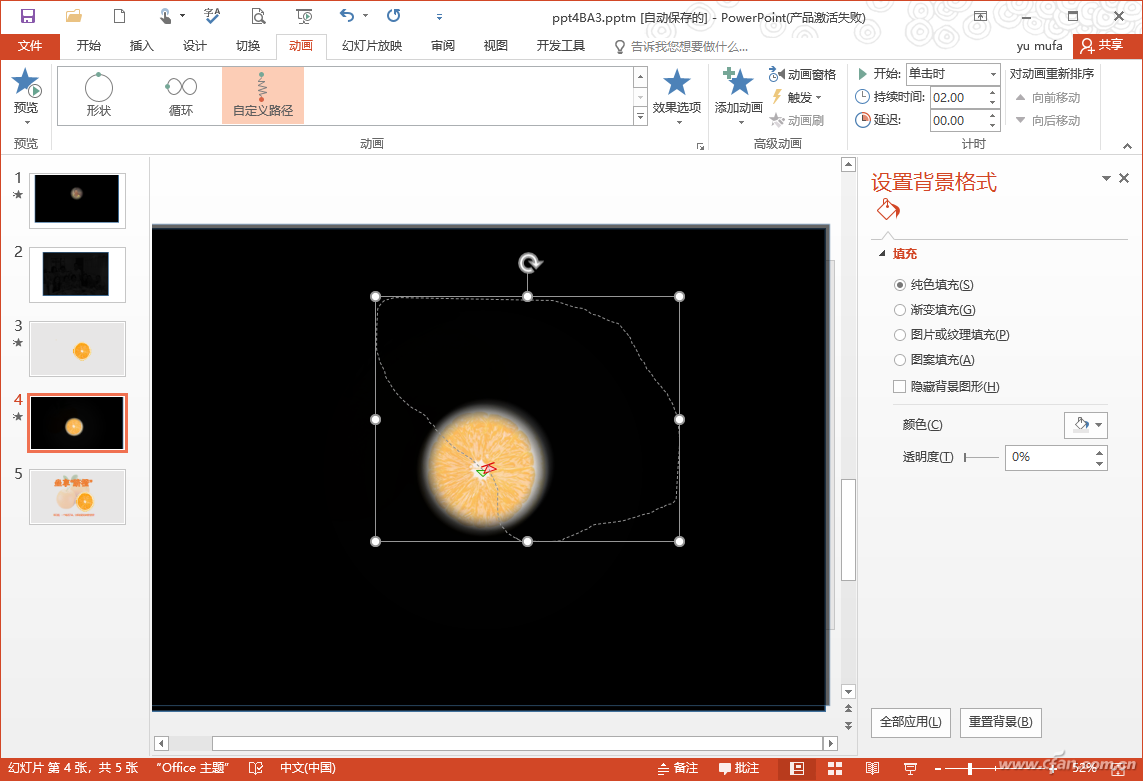Choose the Loop motion path animation
The image size is (1143, 781).
click(x=181, y=95)
